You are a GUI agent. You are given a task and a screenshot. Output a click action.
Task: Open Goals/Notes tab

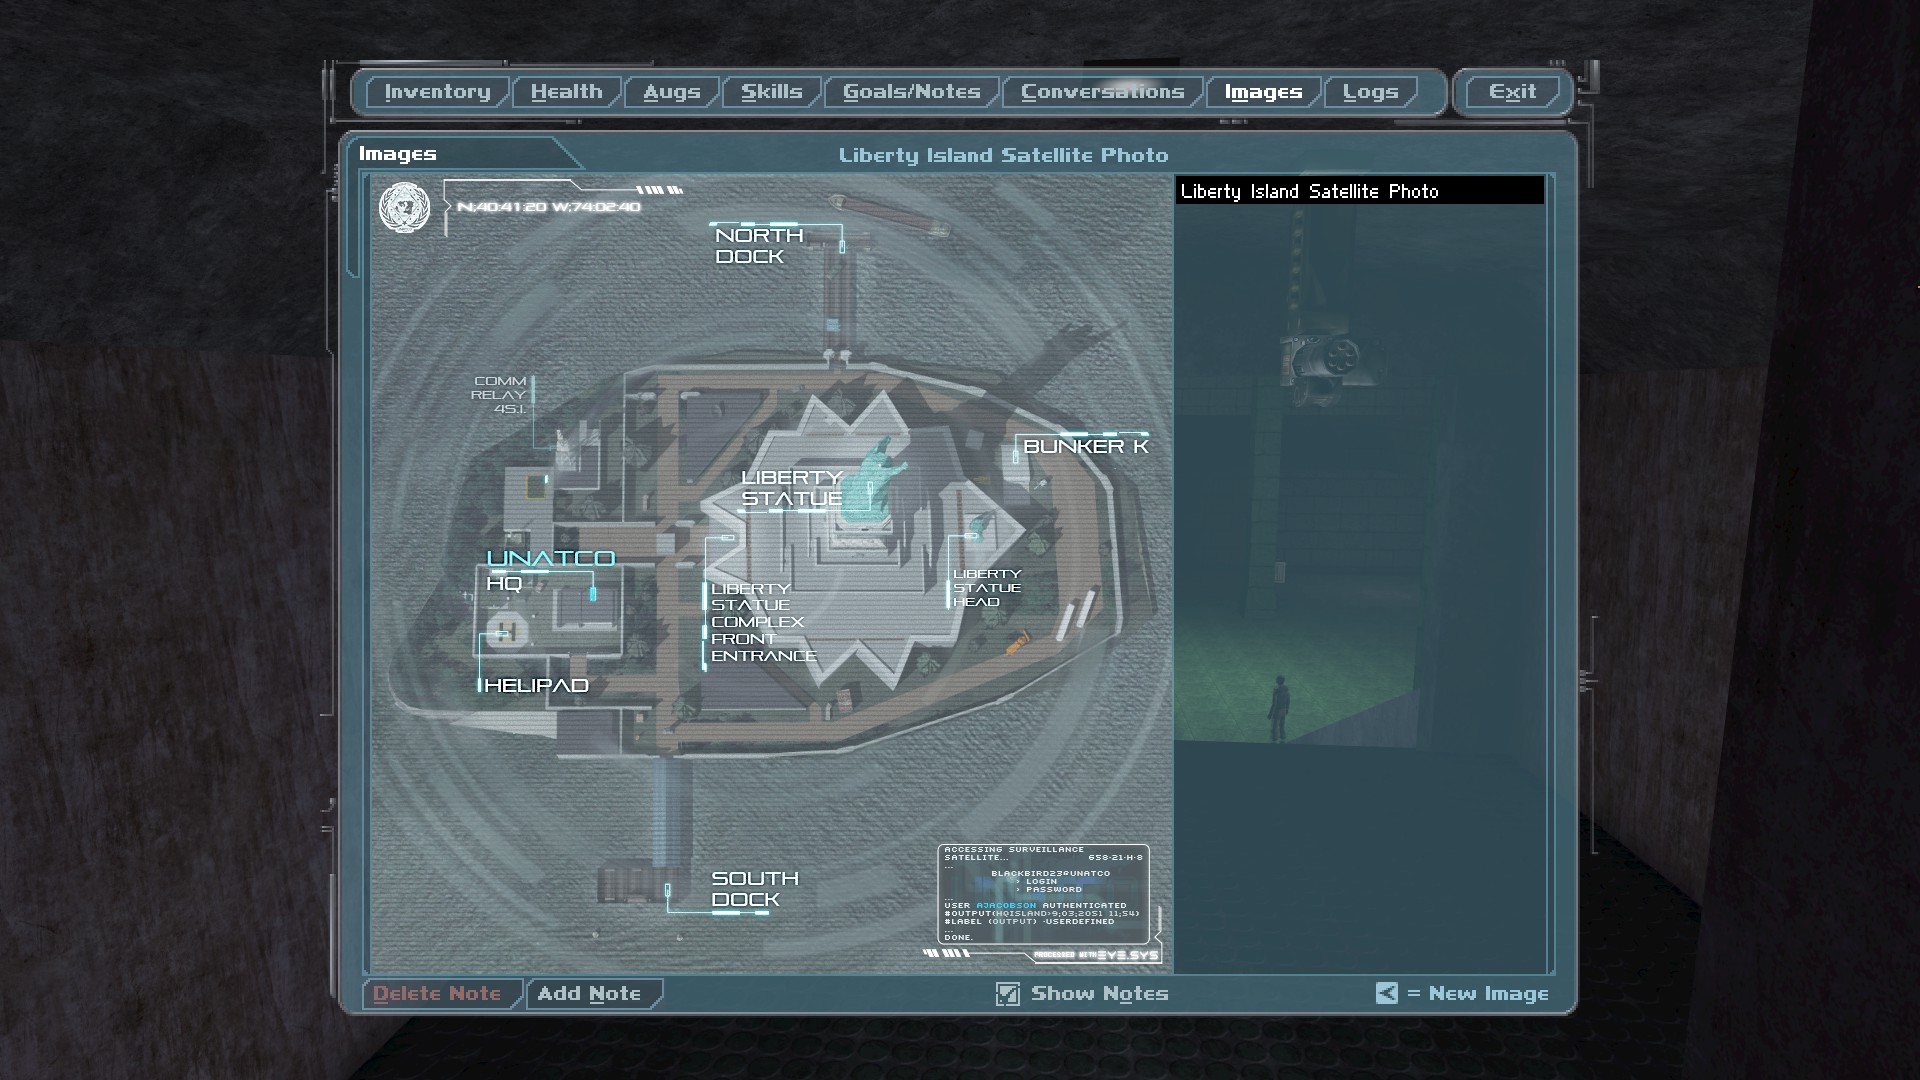(911, 92)
